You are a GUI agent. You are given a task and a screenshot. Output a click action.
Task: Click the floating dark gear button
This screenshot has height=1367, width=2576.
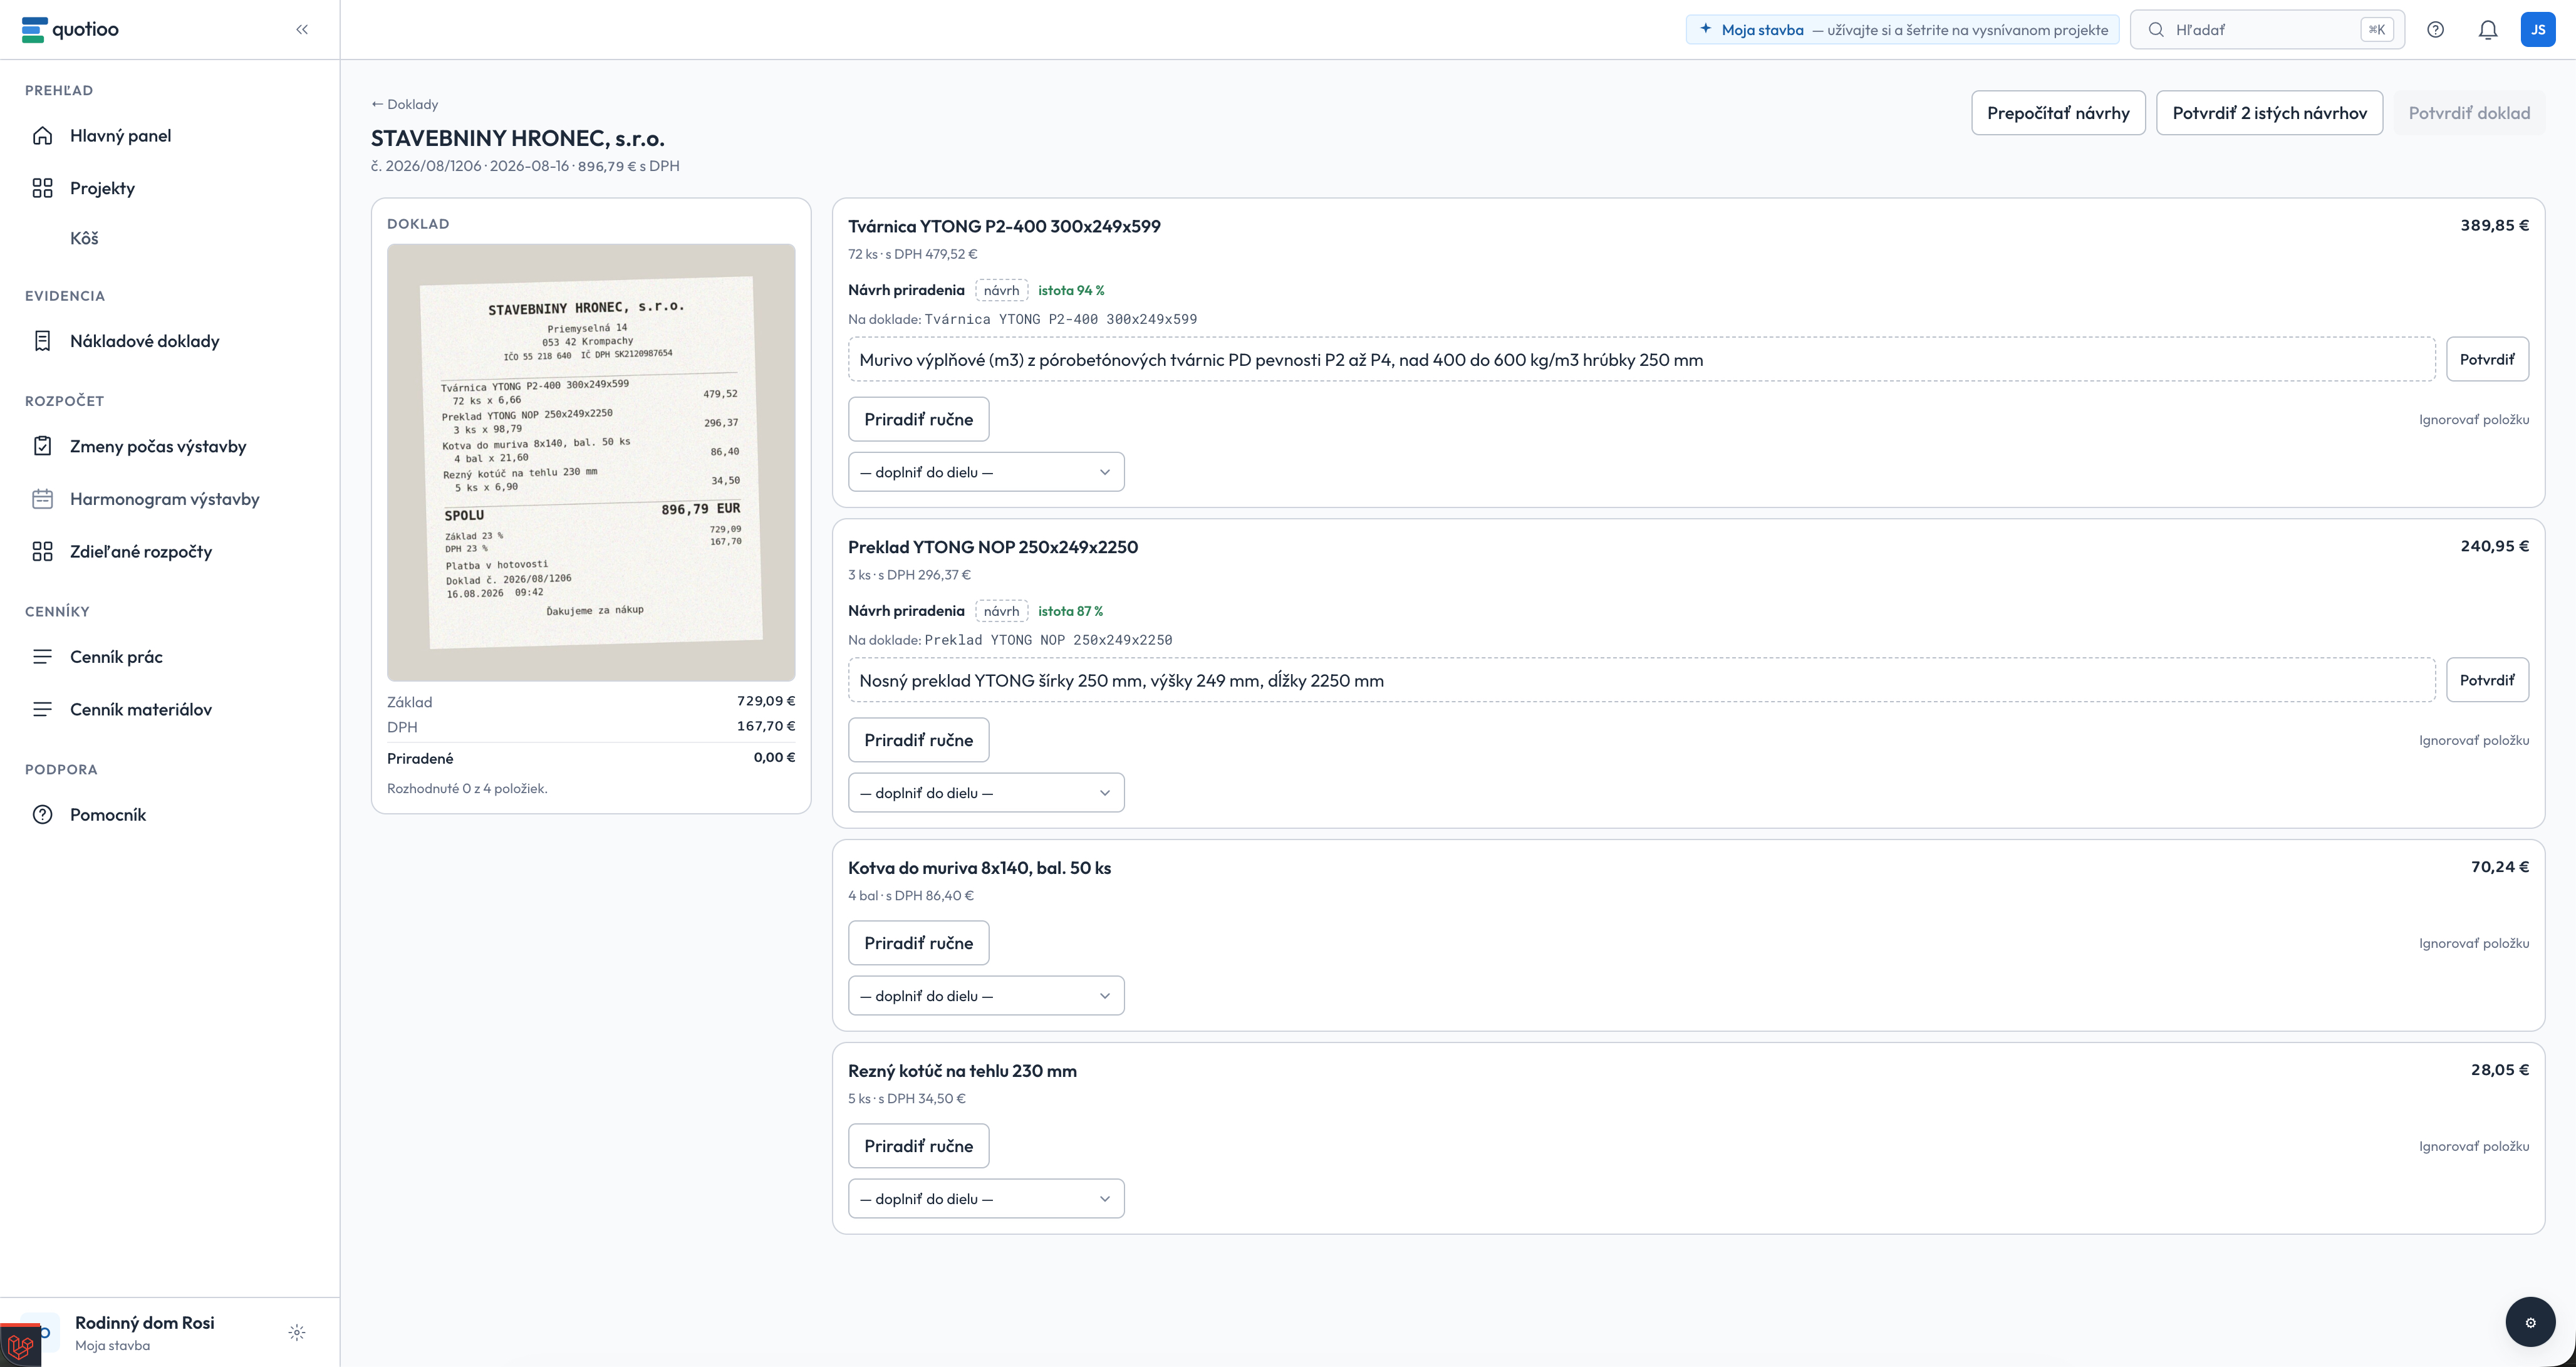2530,1323
